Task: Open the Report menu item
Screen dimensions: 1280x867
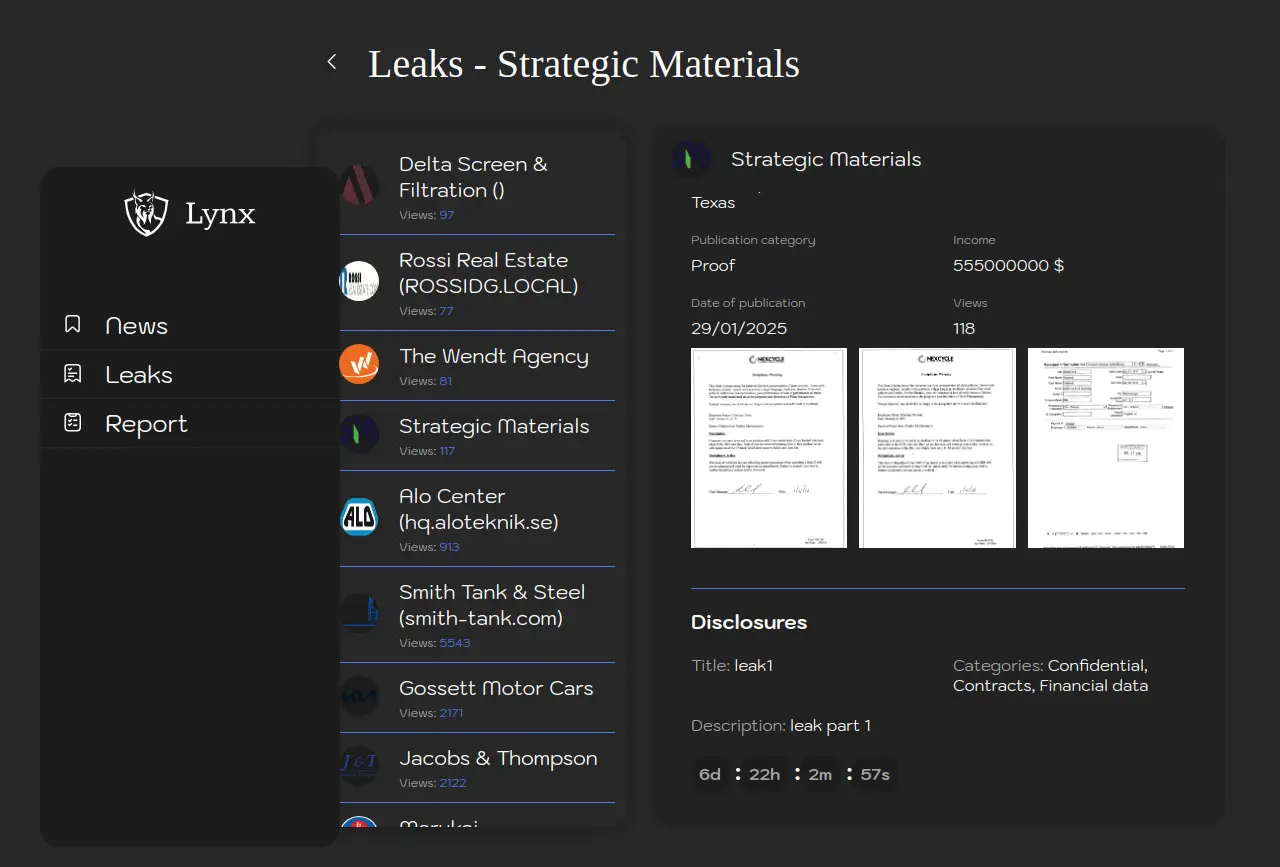Action: click(146, 424)
